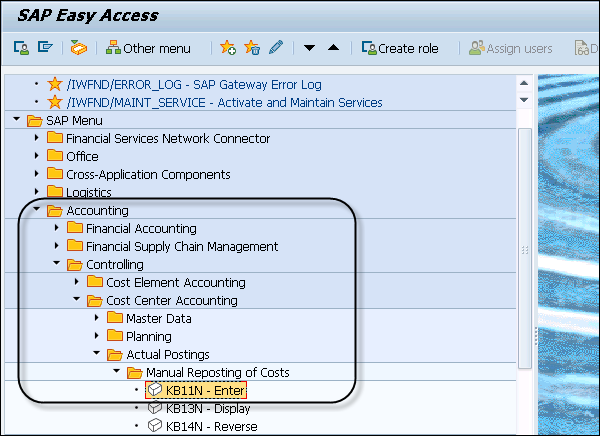
Task: Click the first user menu toolbar icon
Action: (20, 48)
